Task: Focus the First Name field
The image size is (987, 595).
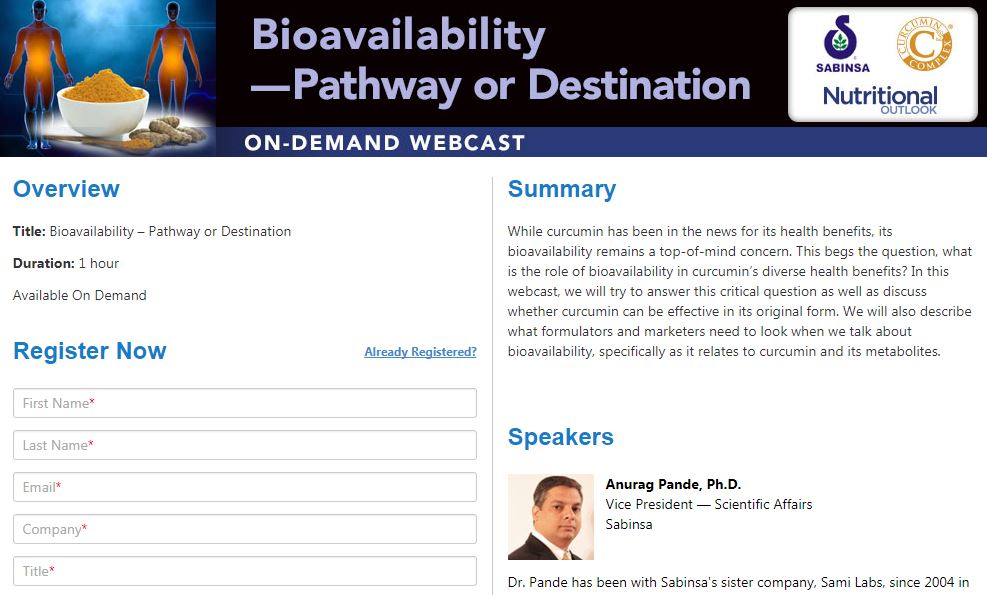Action: click(245, 403)
